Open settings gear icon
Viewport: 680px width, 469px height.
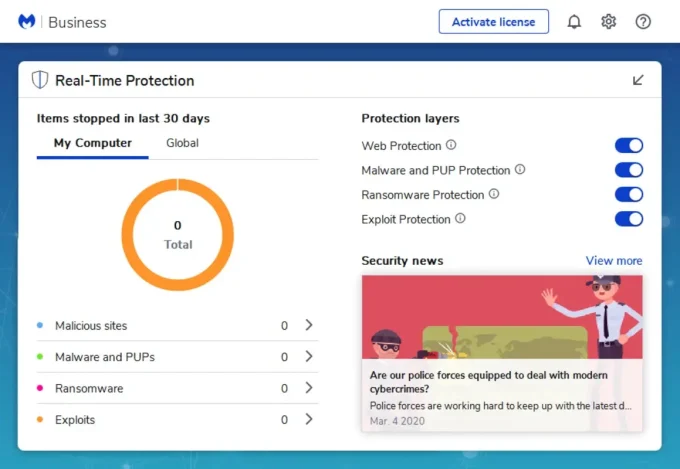point(608,22)
